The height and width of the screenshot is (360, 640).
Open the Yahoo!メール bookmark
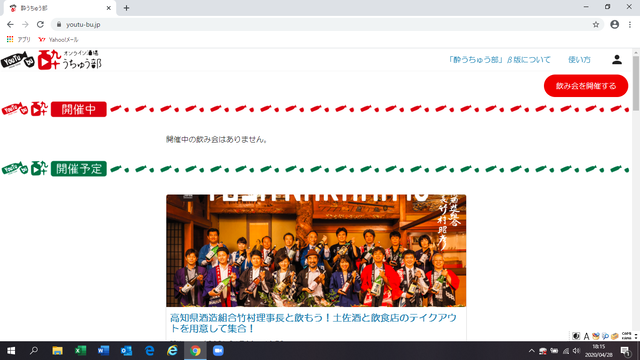click(x=58, y=39)
